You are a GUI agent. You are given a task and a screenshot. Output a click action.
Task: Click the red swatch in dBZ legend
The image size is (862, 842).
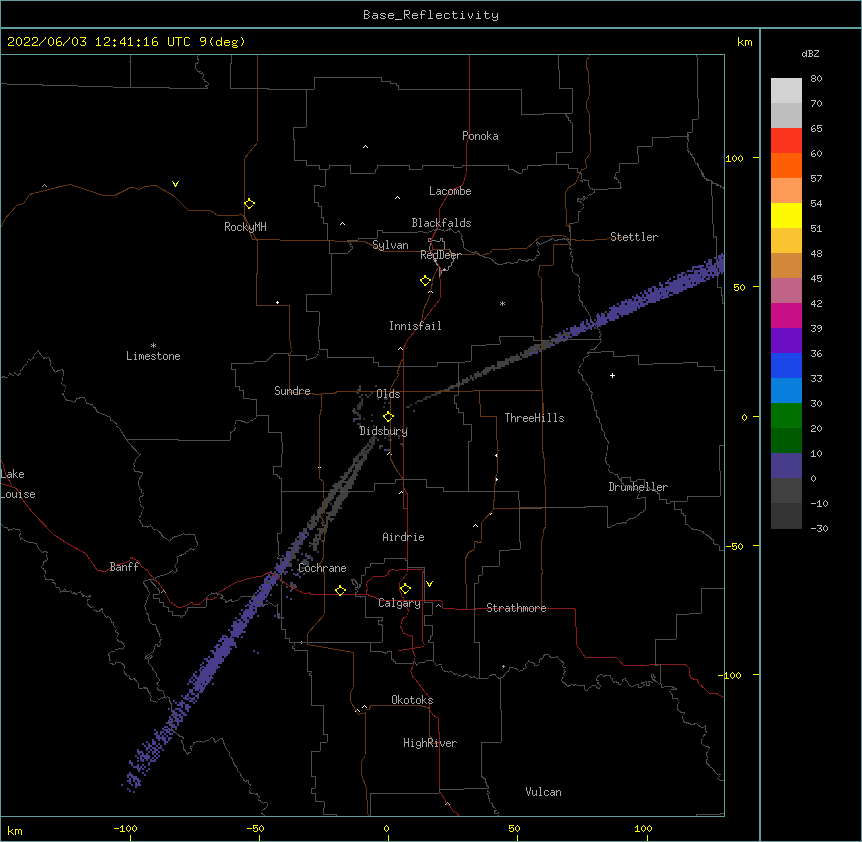[786, 141]
